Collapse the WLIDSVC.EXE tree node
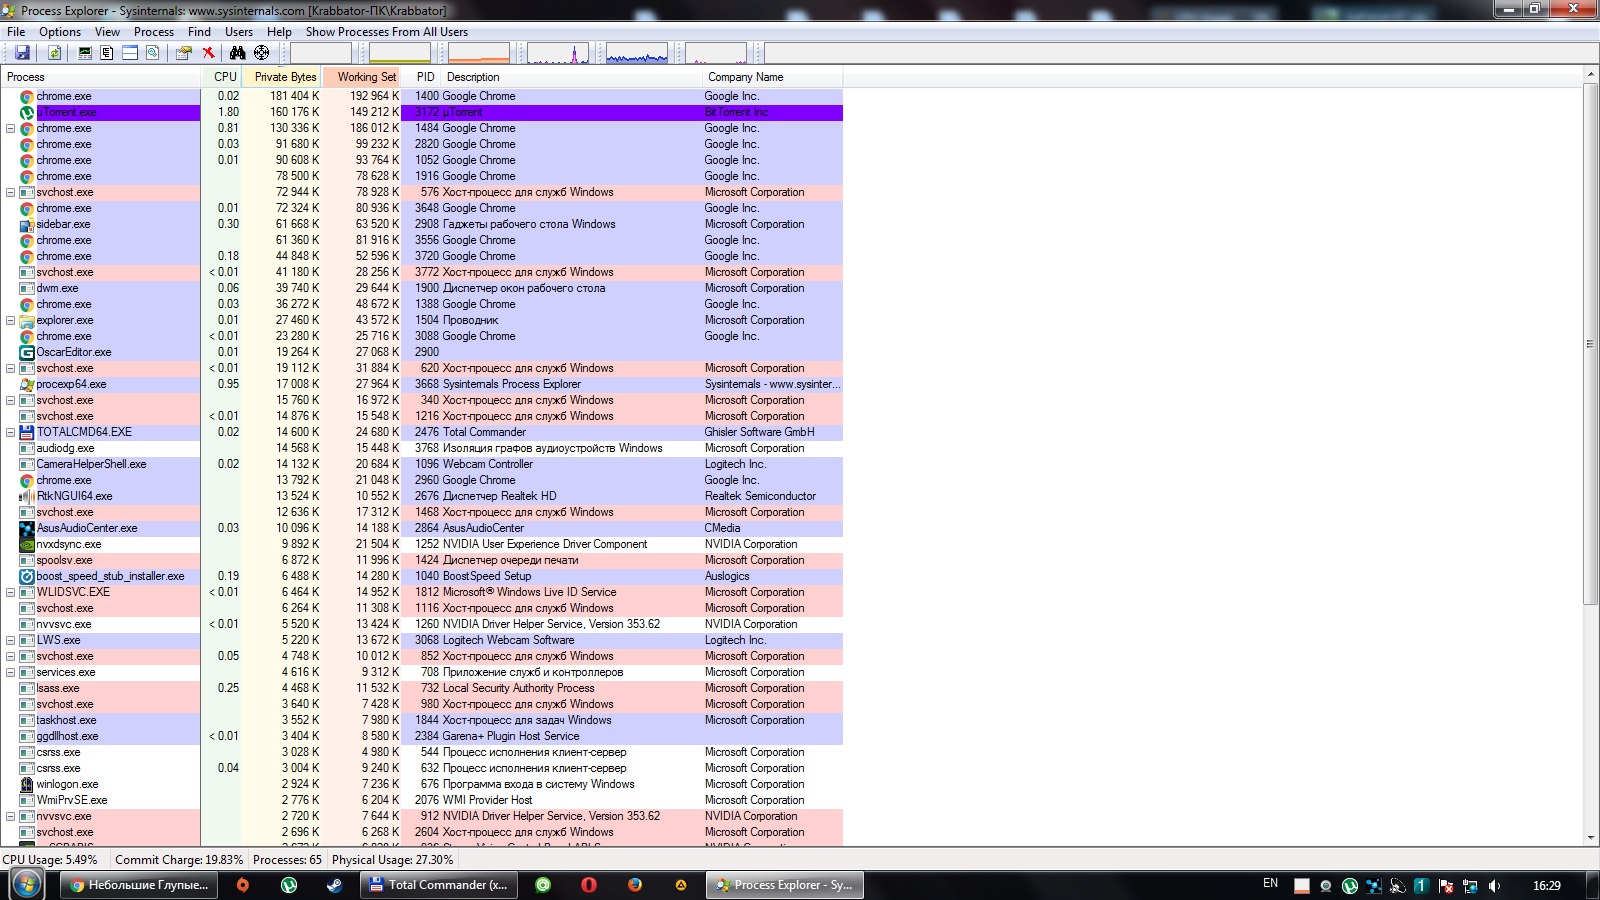The image size is (1600, 900). tap(10, 592)
